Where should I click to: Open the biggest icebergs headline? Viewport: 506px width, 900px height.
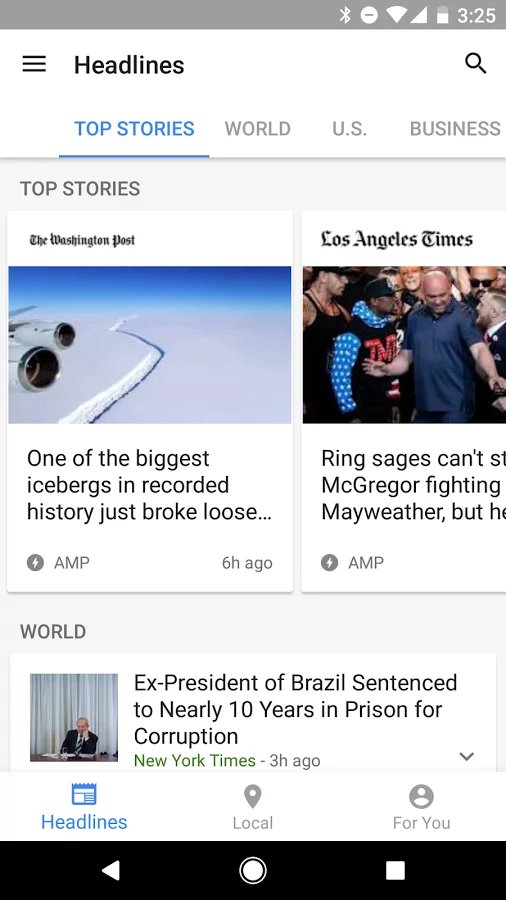point(149,485)
